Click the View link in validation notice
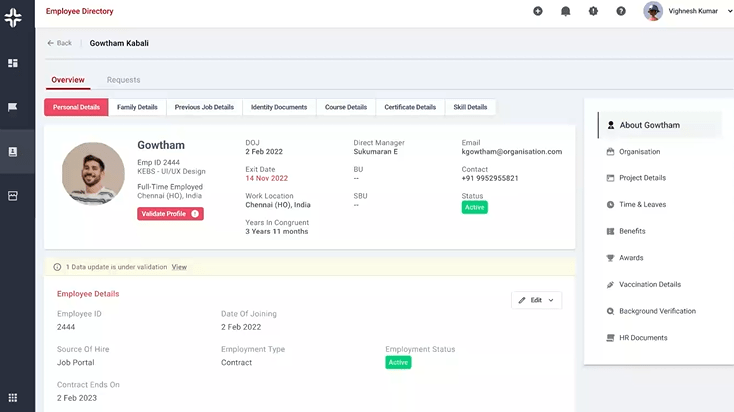Viewport: 734px width, 412px height. click(x=179, y=267)
